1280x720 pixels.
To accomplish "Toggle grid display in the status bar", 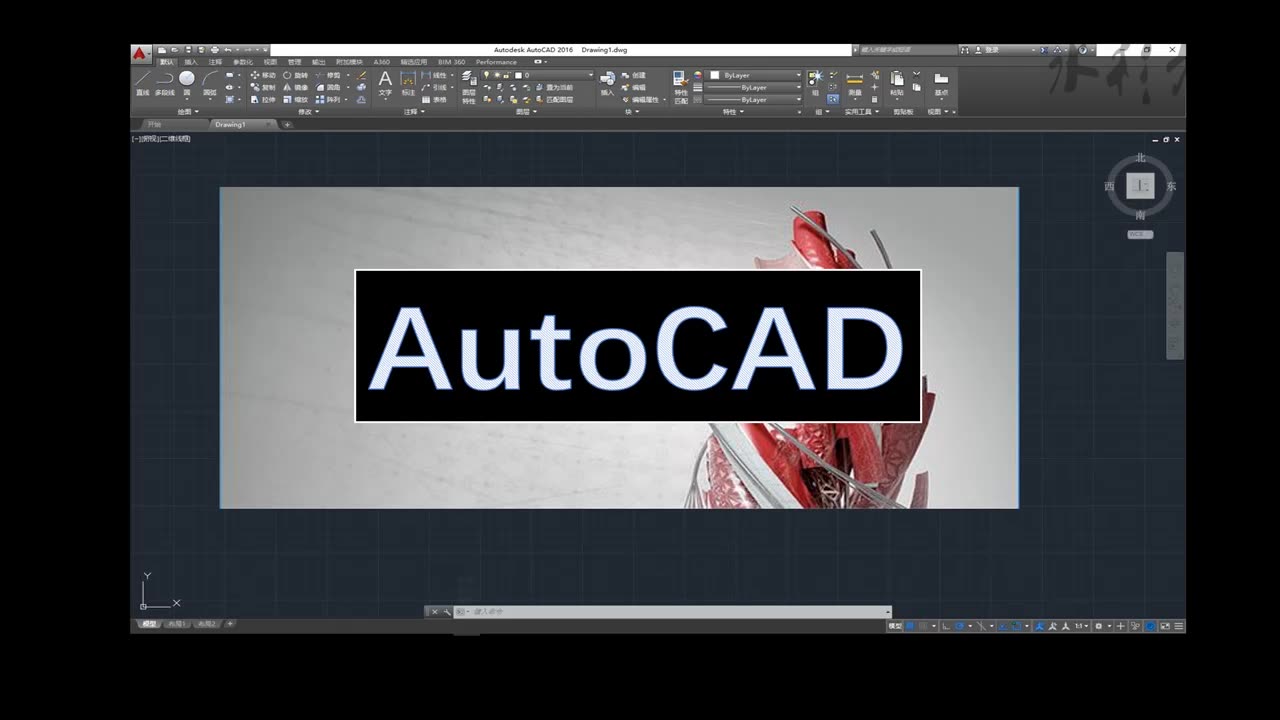I will coord(910,627).
